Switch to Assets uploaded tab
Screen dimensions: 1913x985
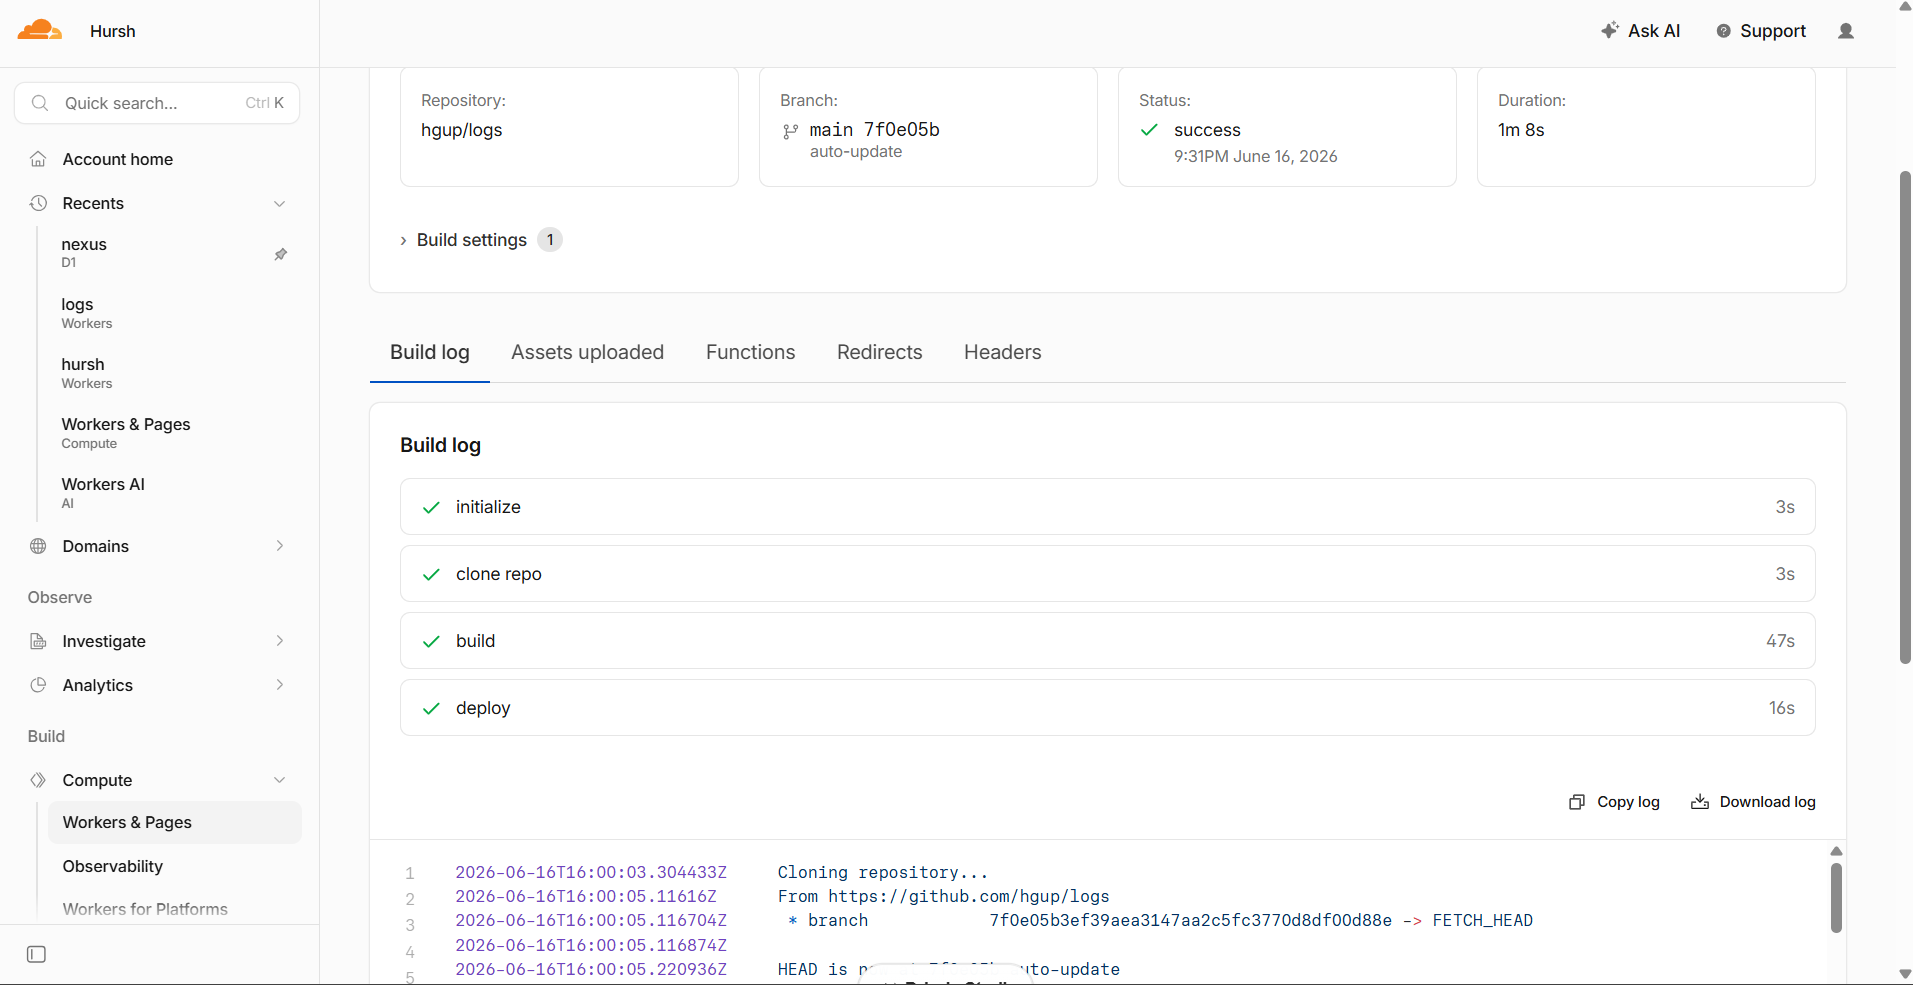click(x=587, y=352)
